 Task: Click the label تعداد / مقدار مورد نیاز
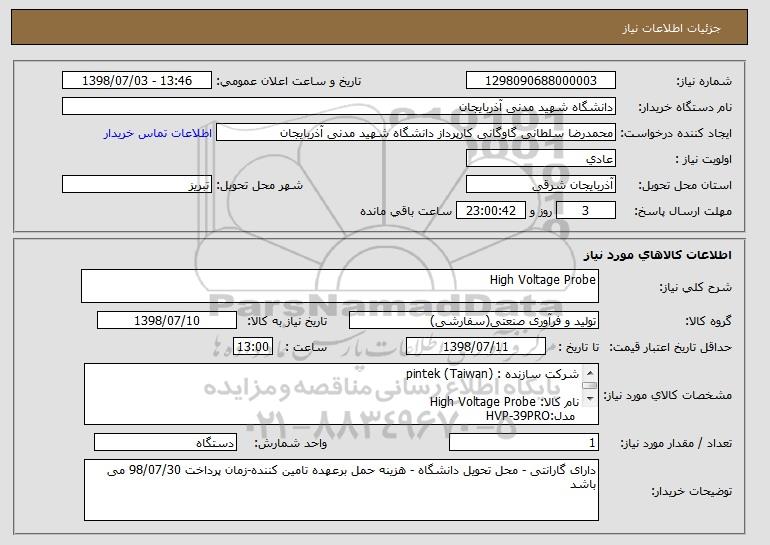[x=676, y=444]
